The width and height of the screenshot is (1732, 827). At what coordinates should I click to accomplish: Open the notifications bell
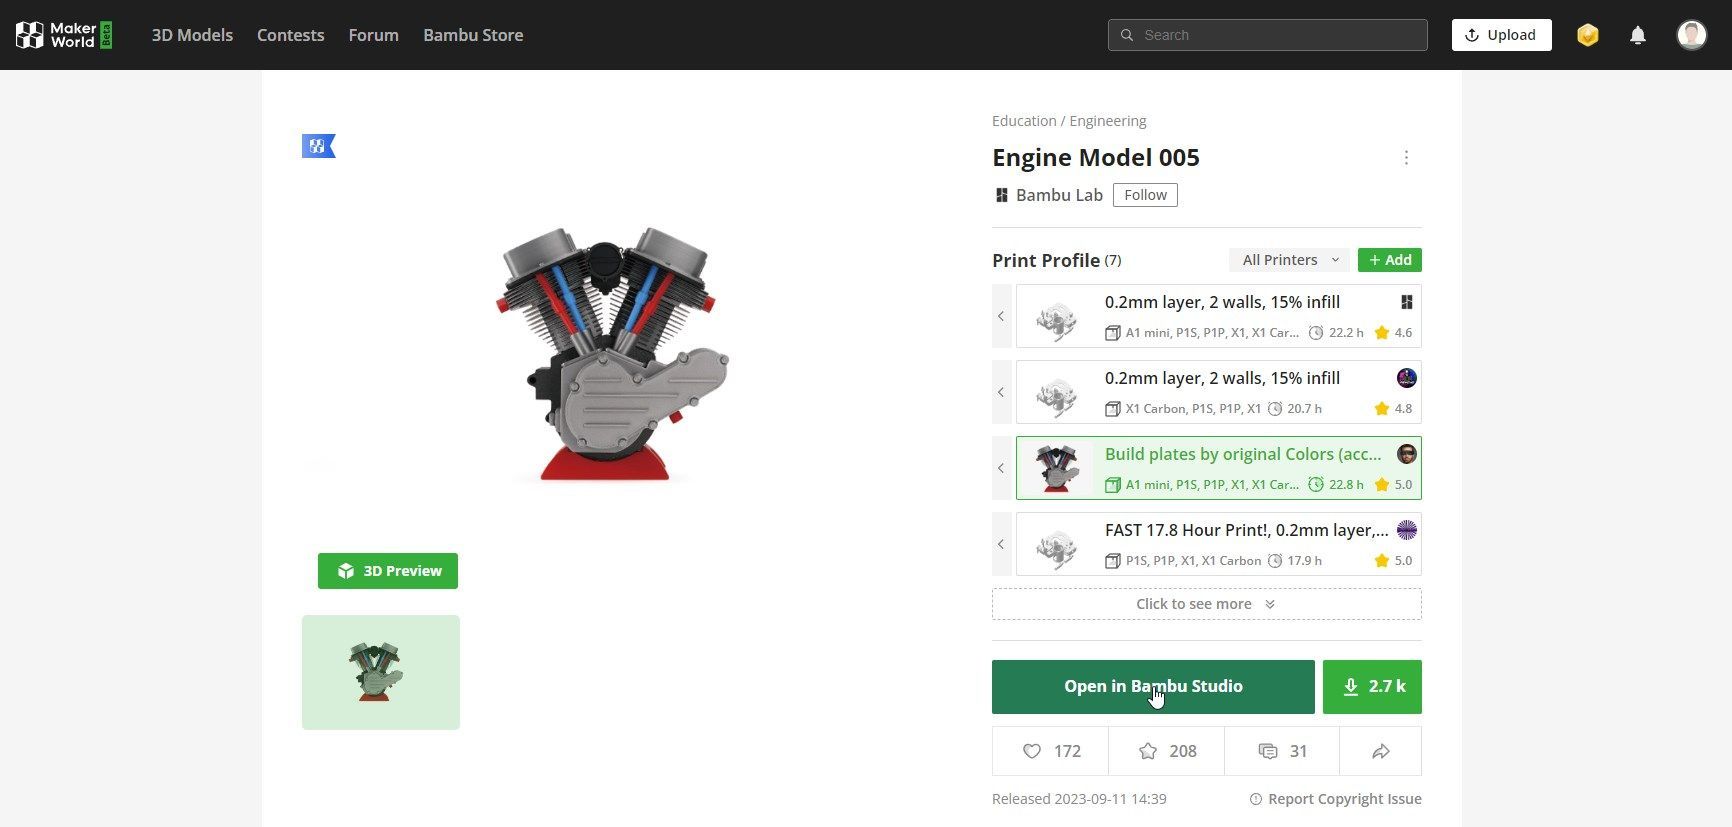1637,35
